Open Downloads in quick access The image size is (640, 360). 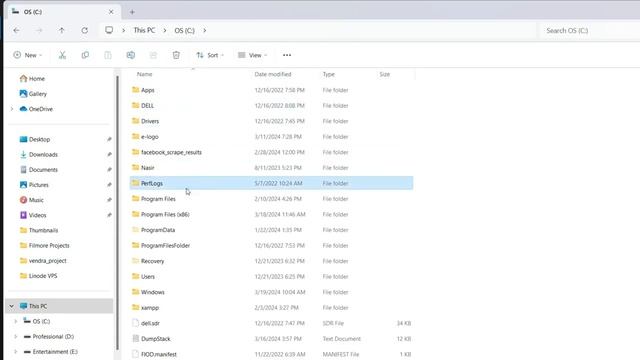coord(39,155)
